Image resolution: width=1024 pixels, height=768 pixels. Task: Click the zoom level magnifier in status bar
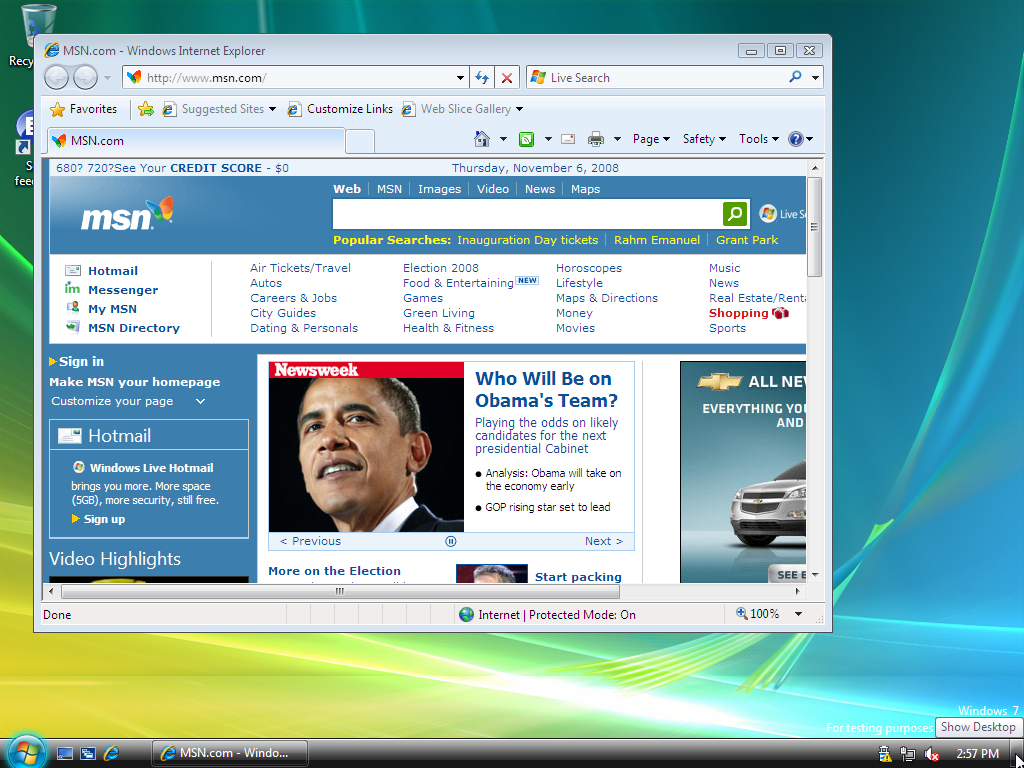742,613
